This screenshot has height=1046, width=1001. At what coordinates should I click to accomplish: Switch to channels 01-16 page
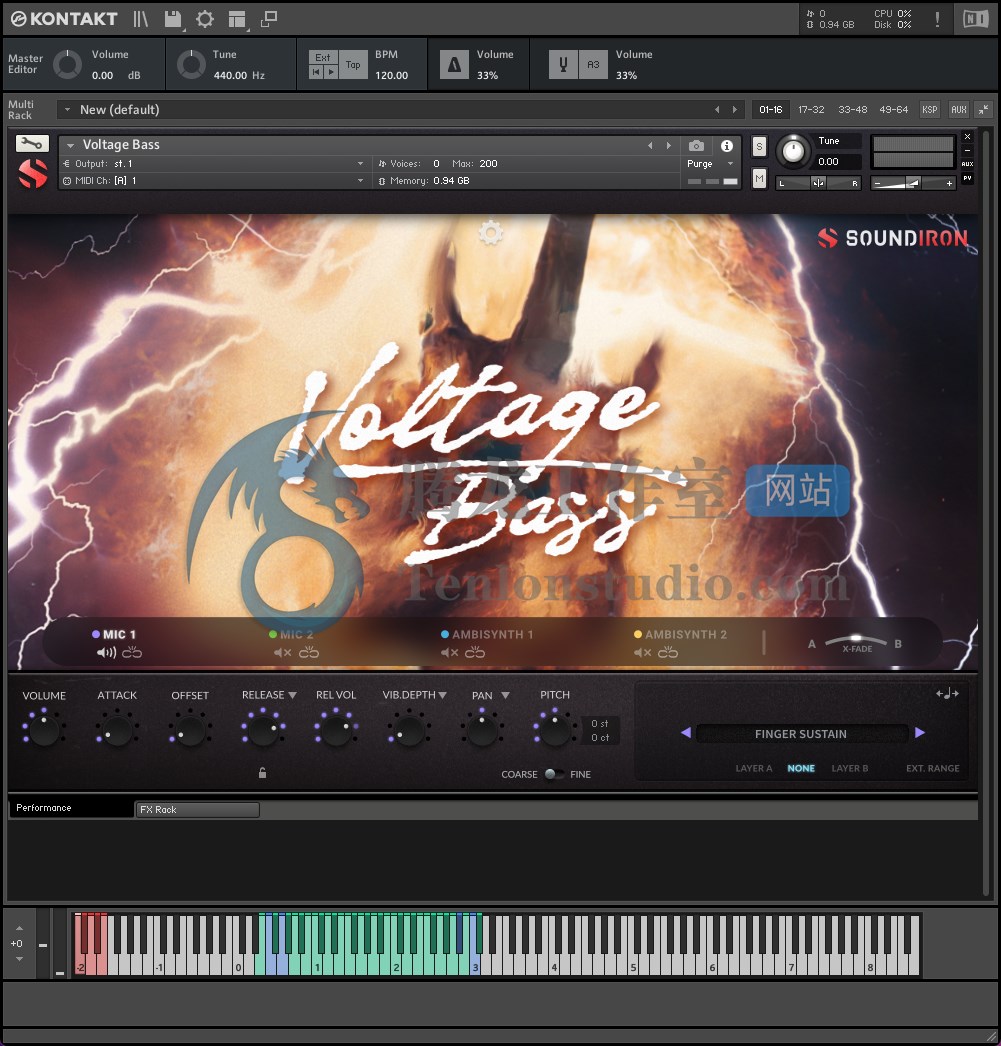coord(771,109)
